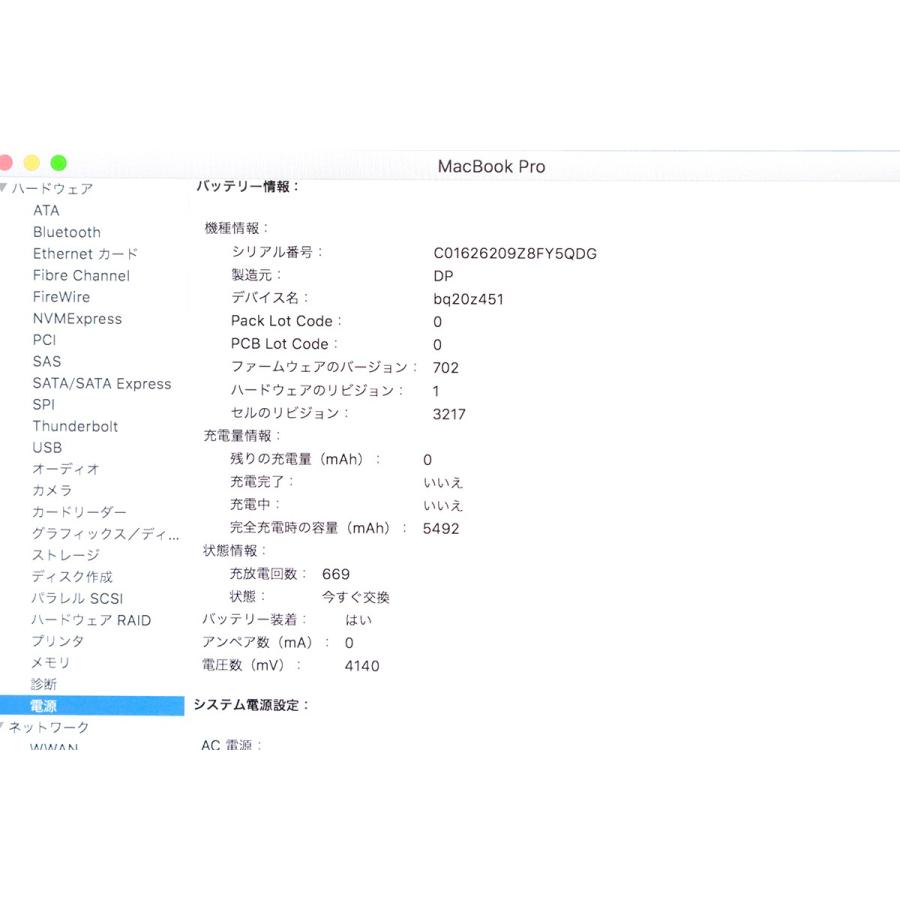Open the Ethernet カード entry

(x=85, y=254)
